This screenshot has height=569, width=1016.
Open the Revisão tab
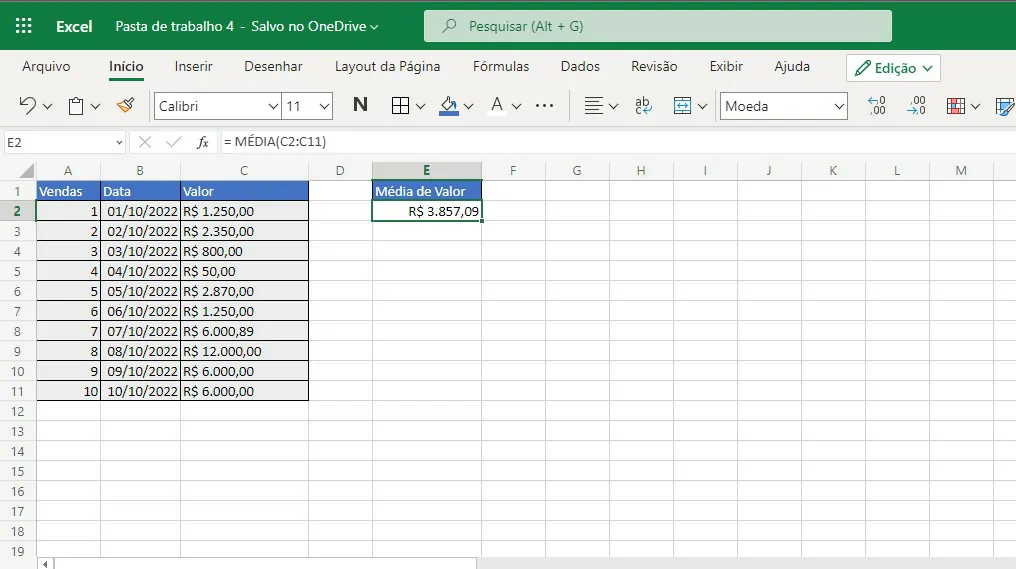(654, 66)
